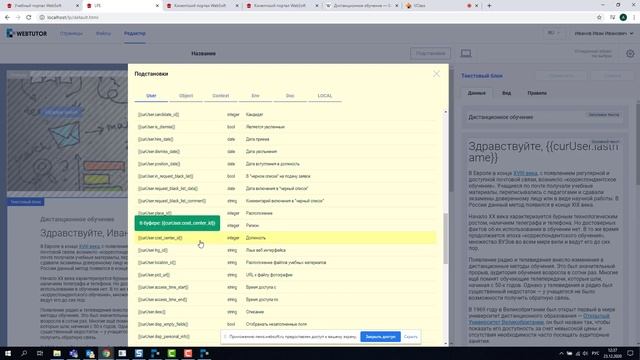Screen dimensions: 640x360
Task: Click the Chrome icon in taskbar
Action: pos(106,353)
